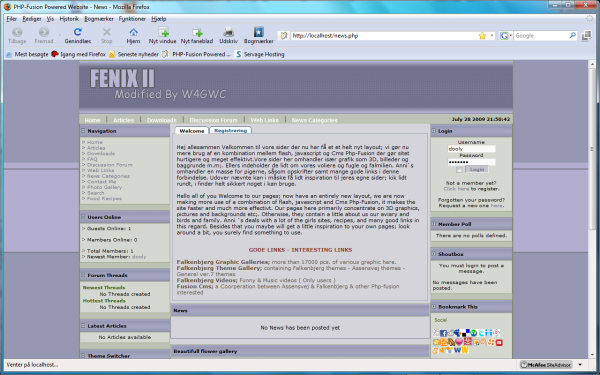Print page with Udskriv icon
This screenshot has width=600, height=375.
(x=228, y=36)
